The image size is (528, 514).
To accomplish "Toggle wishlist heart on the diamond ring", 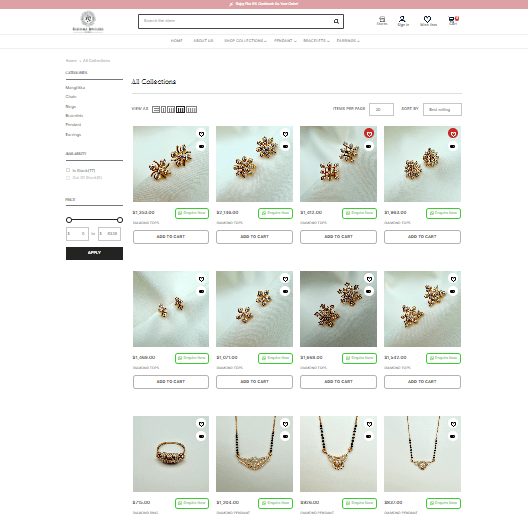I will coord(201,424).
